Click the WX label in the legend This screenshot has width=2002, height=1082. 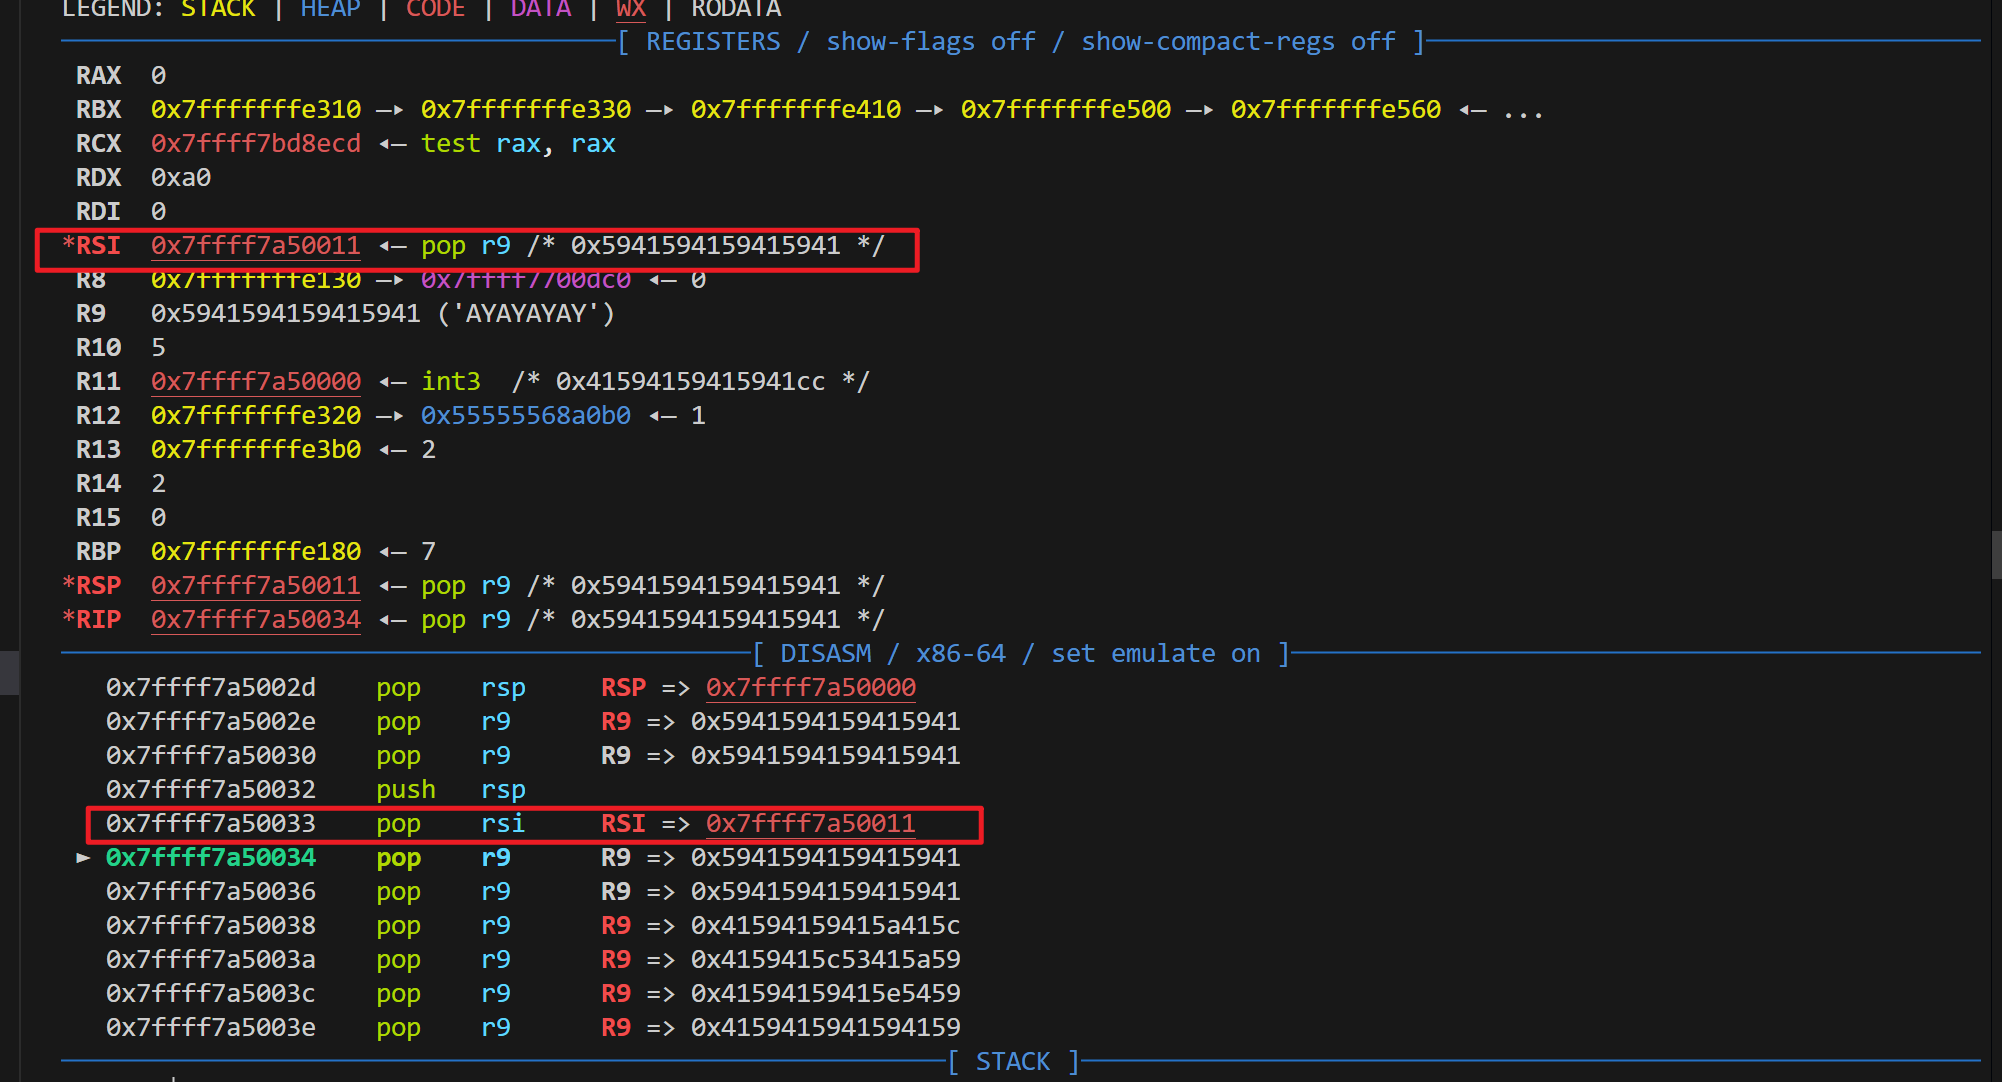(x=630, y=9)
